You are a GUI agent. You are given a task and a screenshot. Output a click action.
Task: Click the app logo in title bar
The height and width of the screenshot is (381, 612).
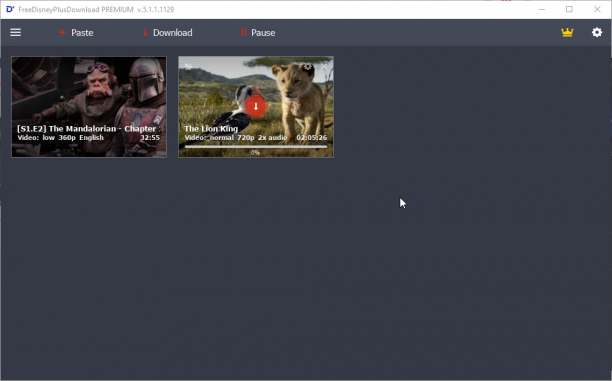[x=10, y=9]
